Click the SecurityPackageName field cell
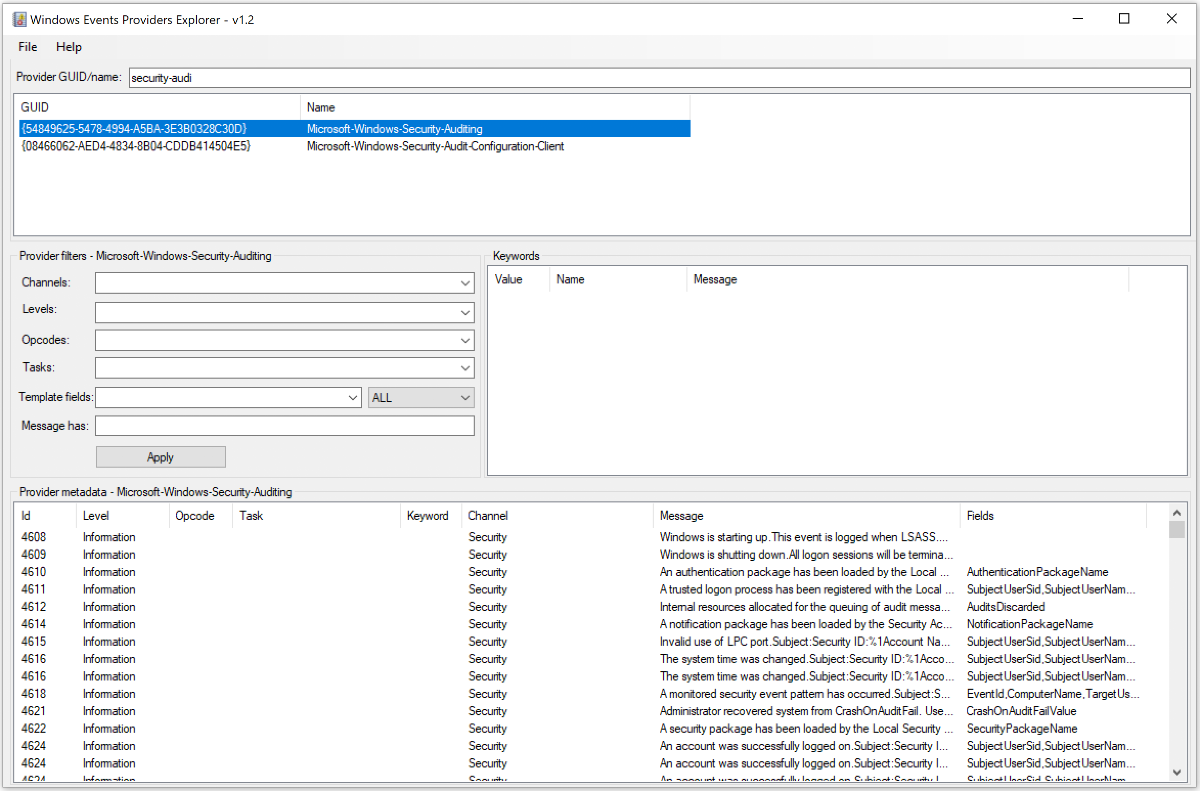The image size is (1200, 791). coord(1022,729)
